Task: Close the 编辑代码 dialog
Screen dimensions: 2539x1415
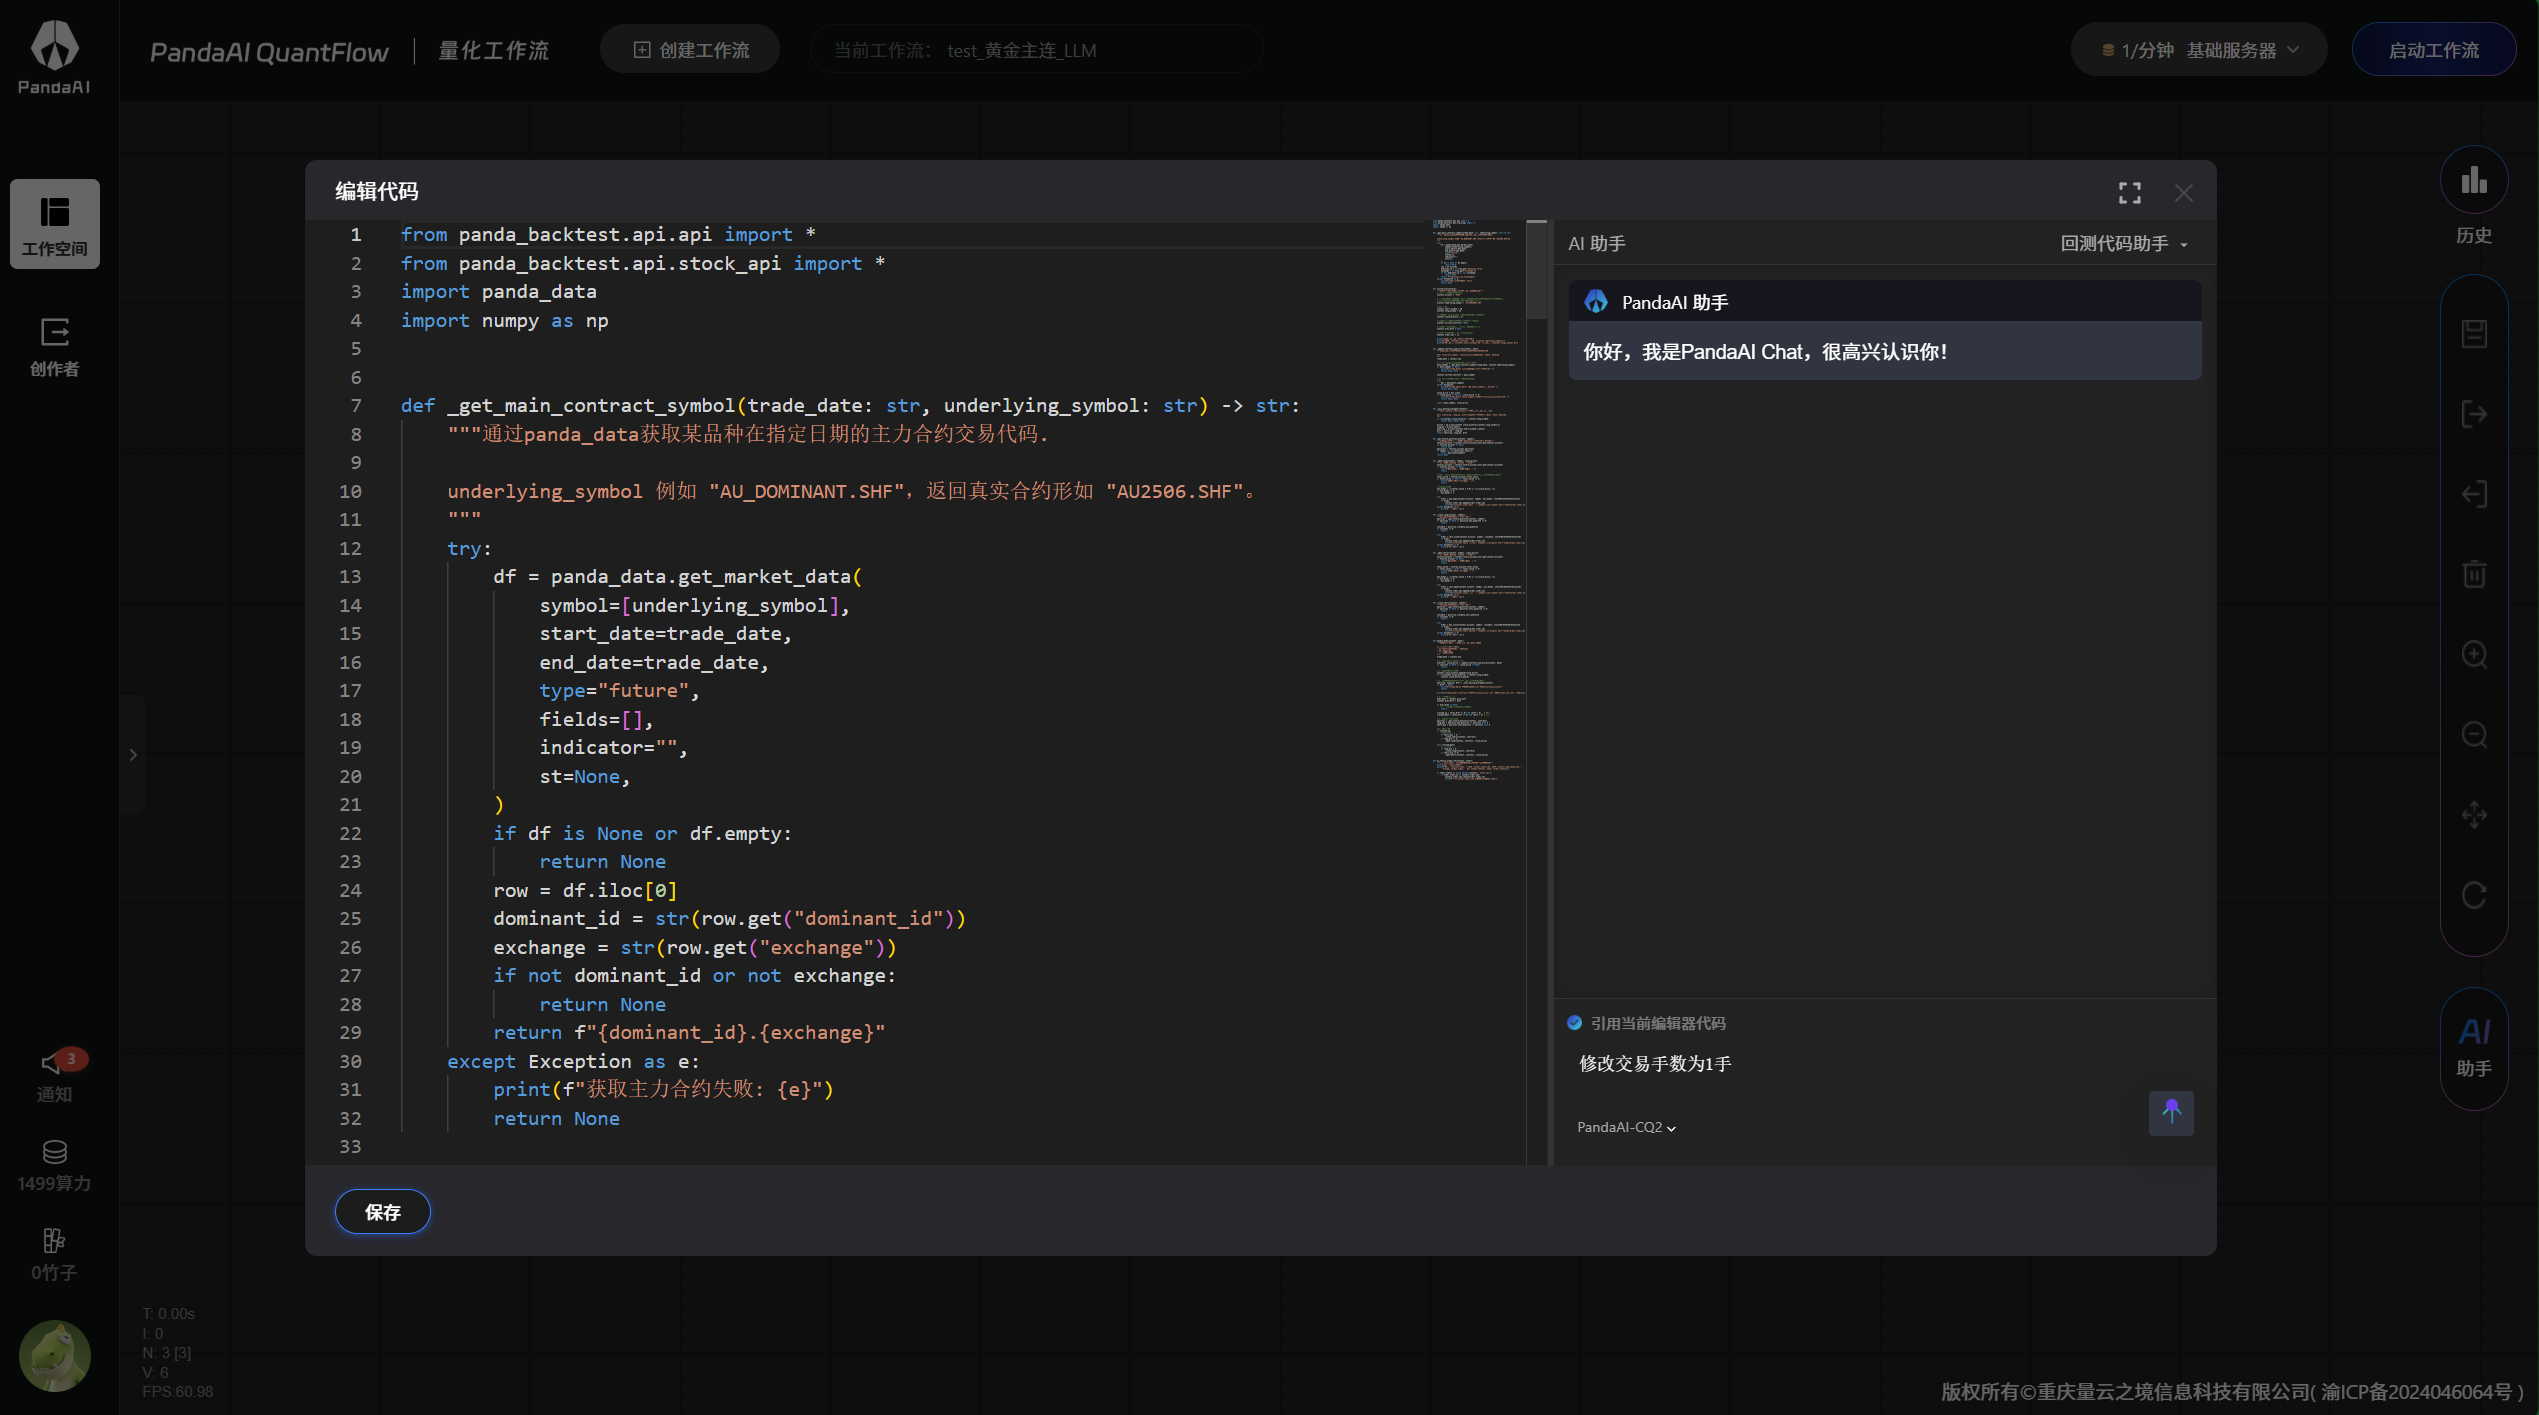Action: [2184, 193]
